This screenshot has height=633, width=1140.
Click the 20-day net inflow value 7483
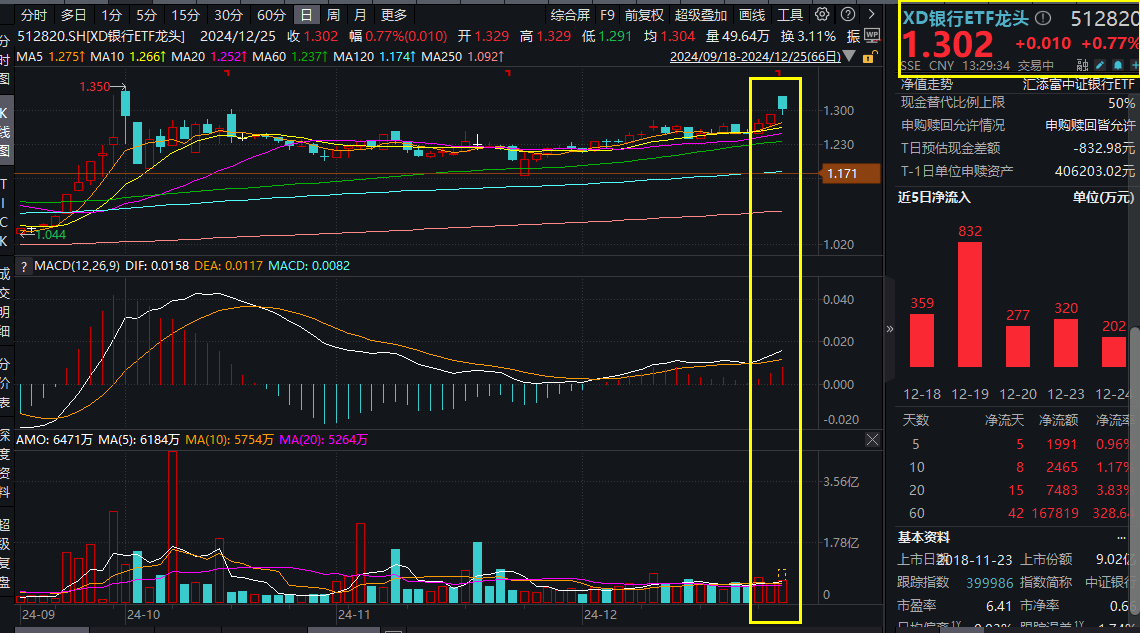point(1062,490)
